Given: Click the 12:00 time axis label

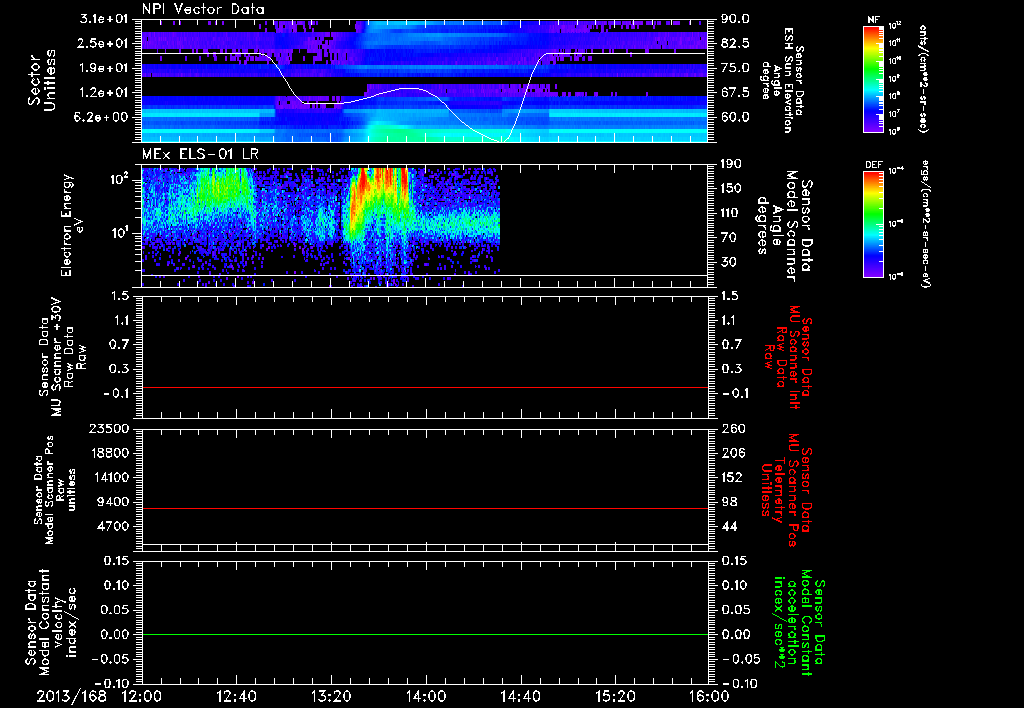Looking at the screenshot, I should click(x=141, y=695).
